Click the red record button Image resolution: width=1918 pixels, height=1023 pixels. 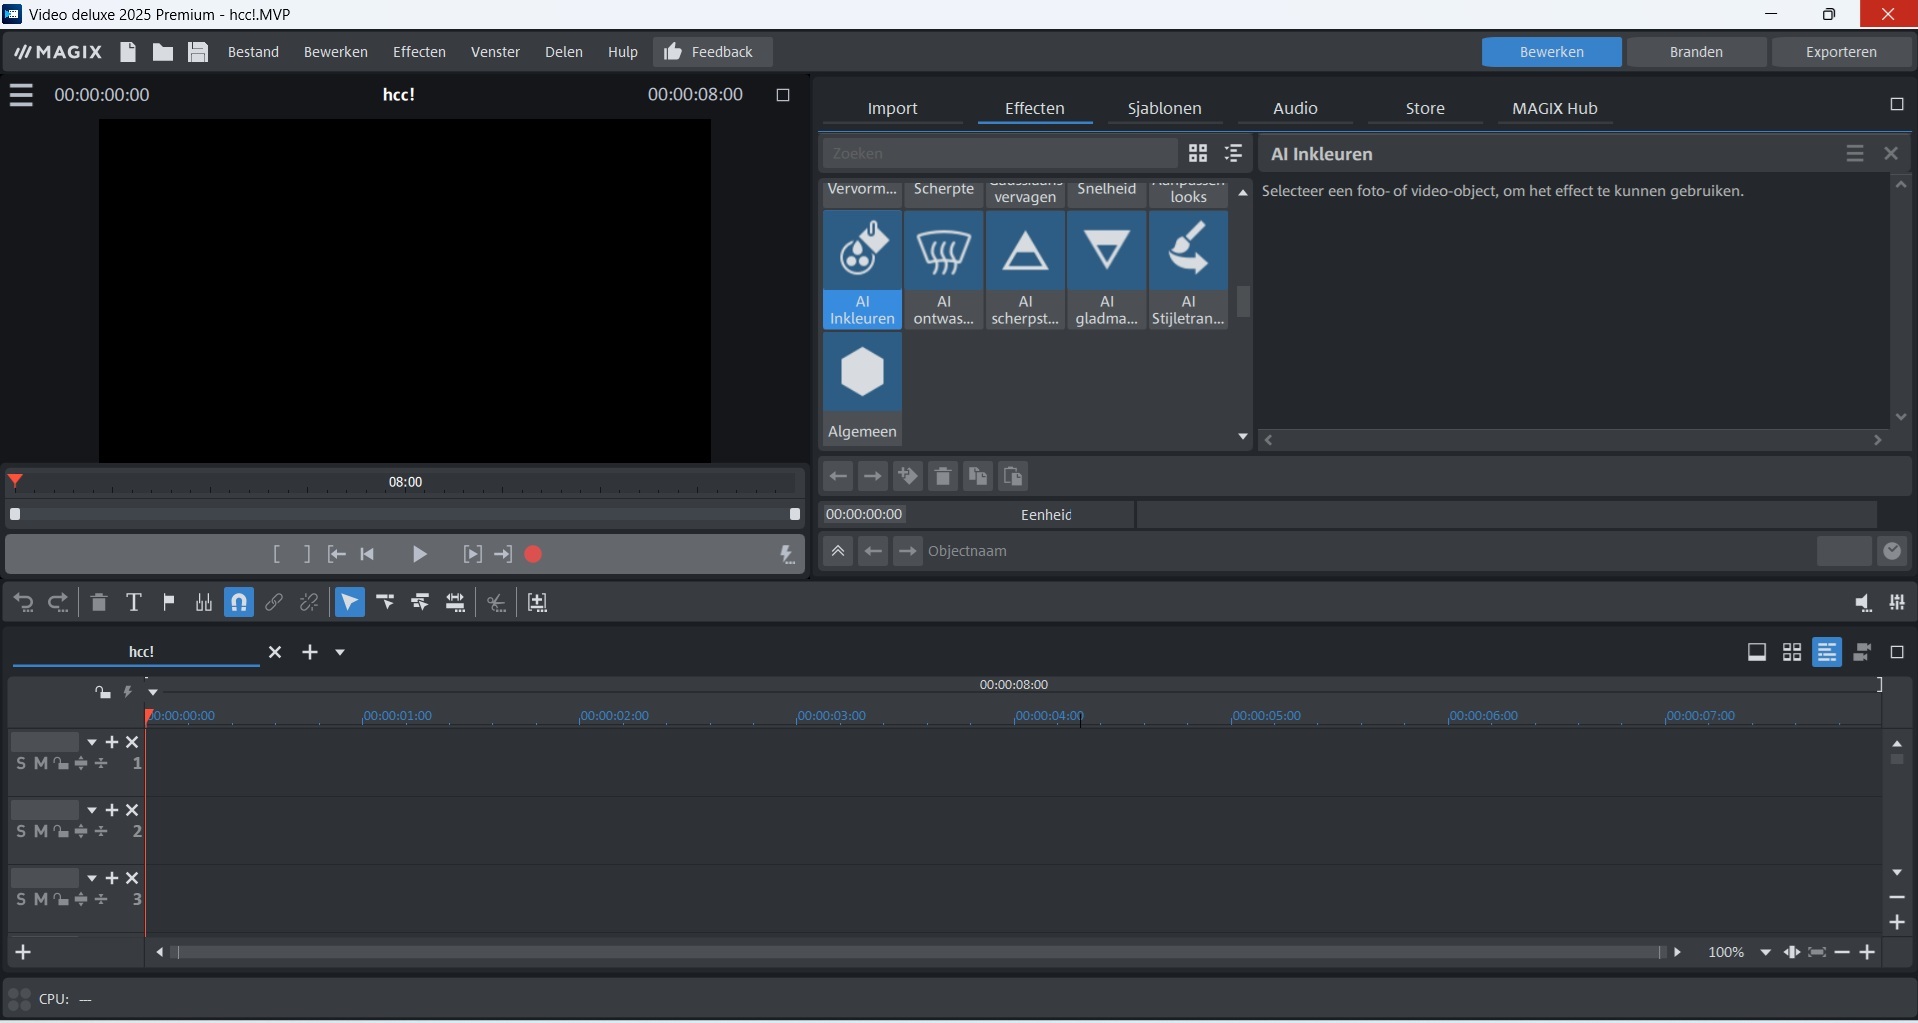tap(533, 554)
